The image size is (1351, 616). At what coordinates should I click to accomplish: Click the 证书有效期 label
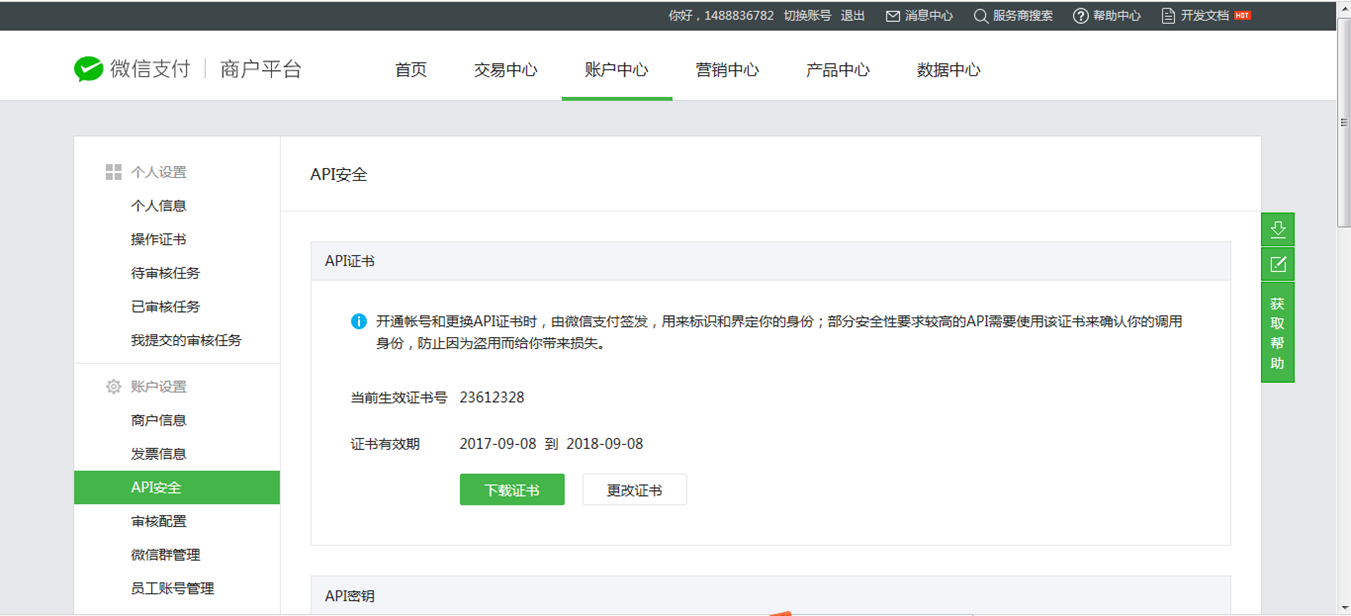point(385,444)
